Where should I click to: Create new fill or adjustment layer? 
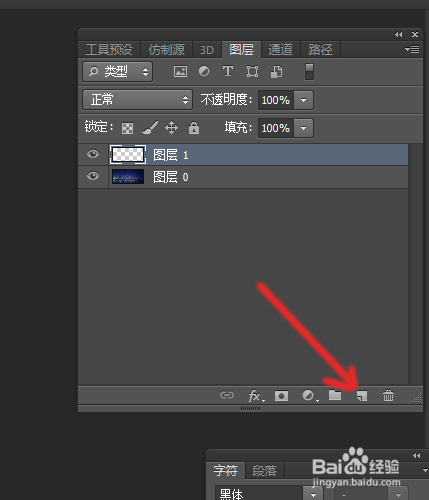pyautogui.click(x=310, y=396)
